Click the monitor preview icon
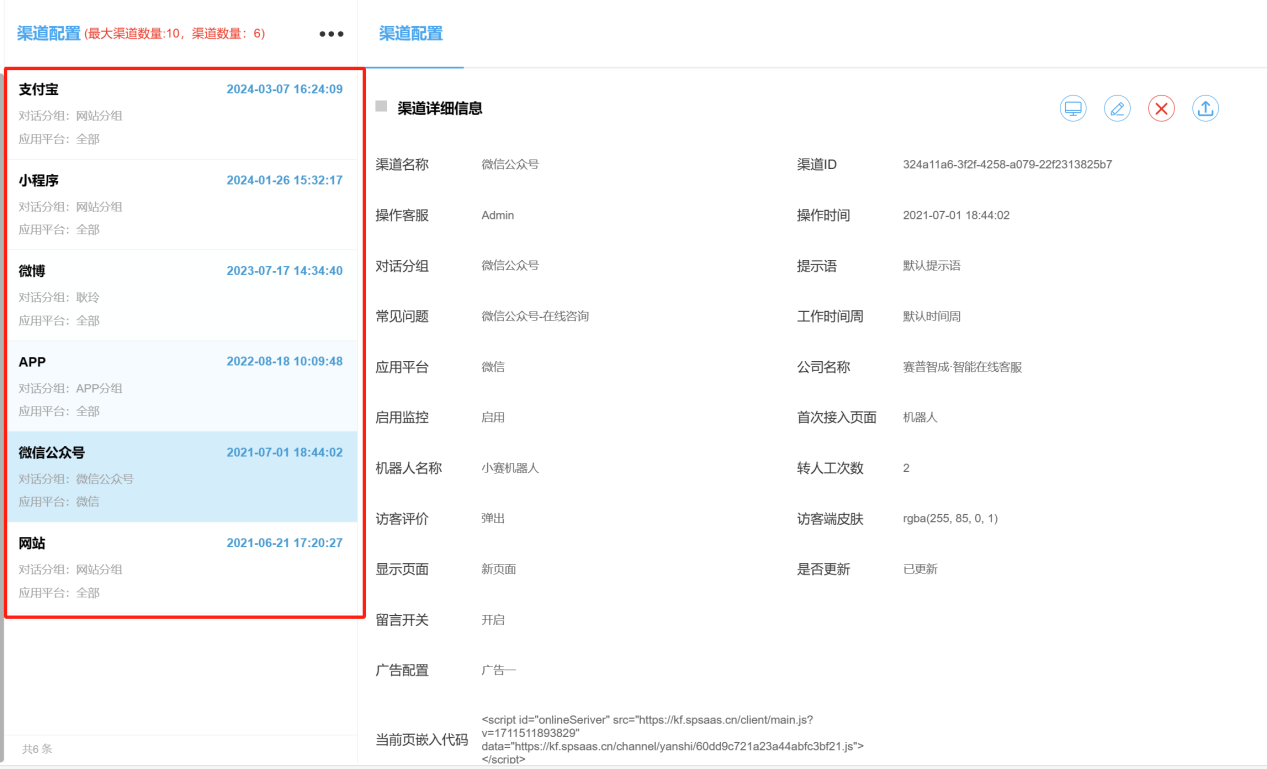Screen dimensions: 1267x769 [1073, 109]
